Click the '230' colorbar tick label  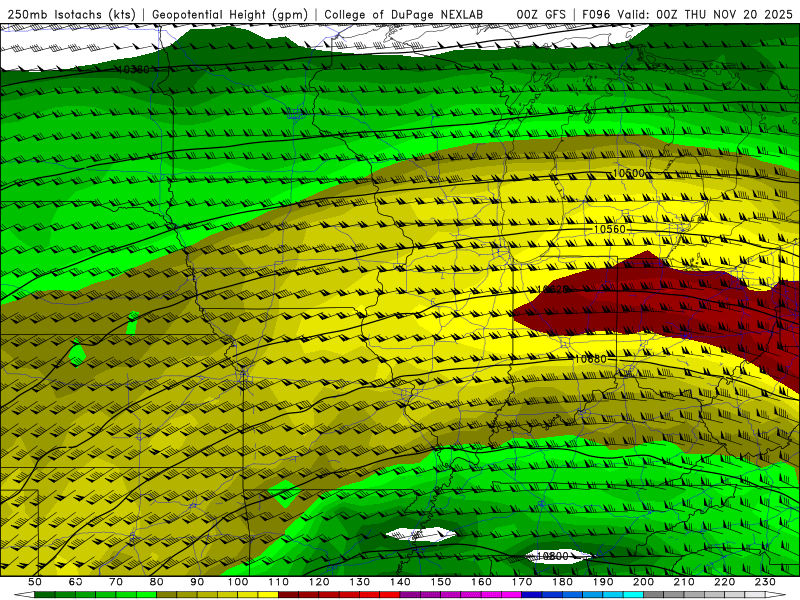click(765, 582)
